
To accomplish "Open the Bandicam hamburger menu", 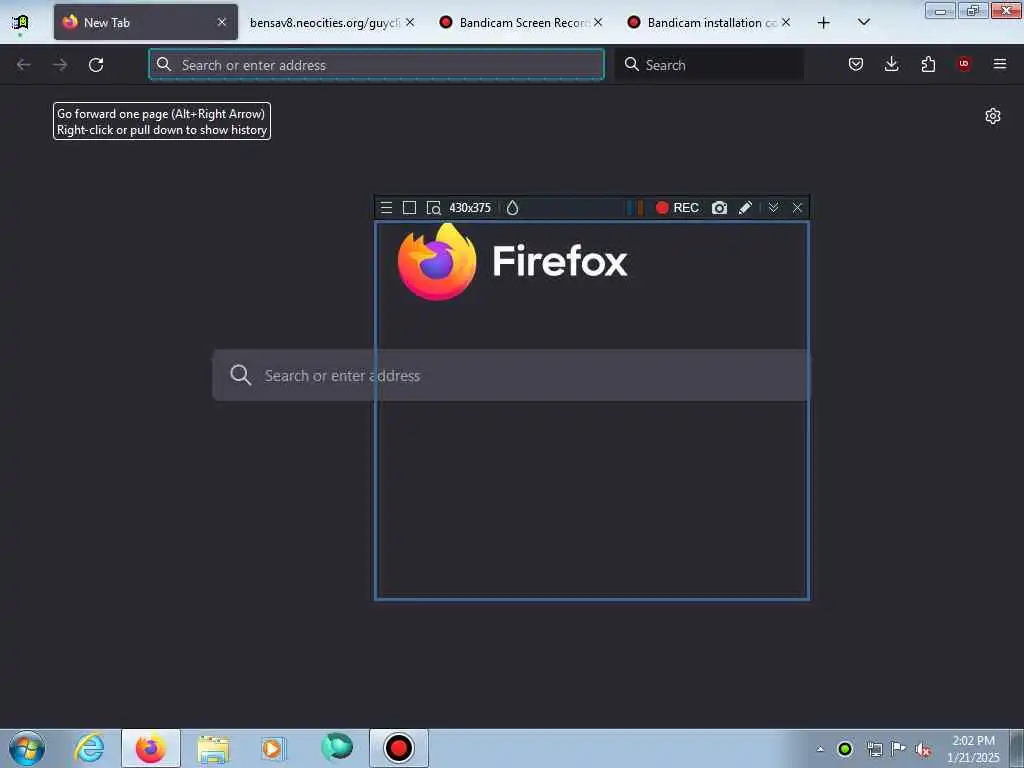I will point(387,208).
